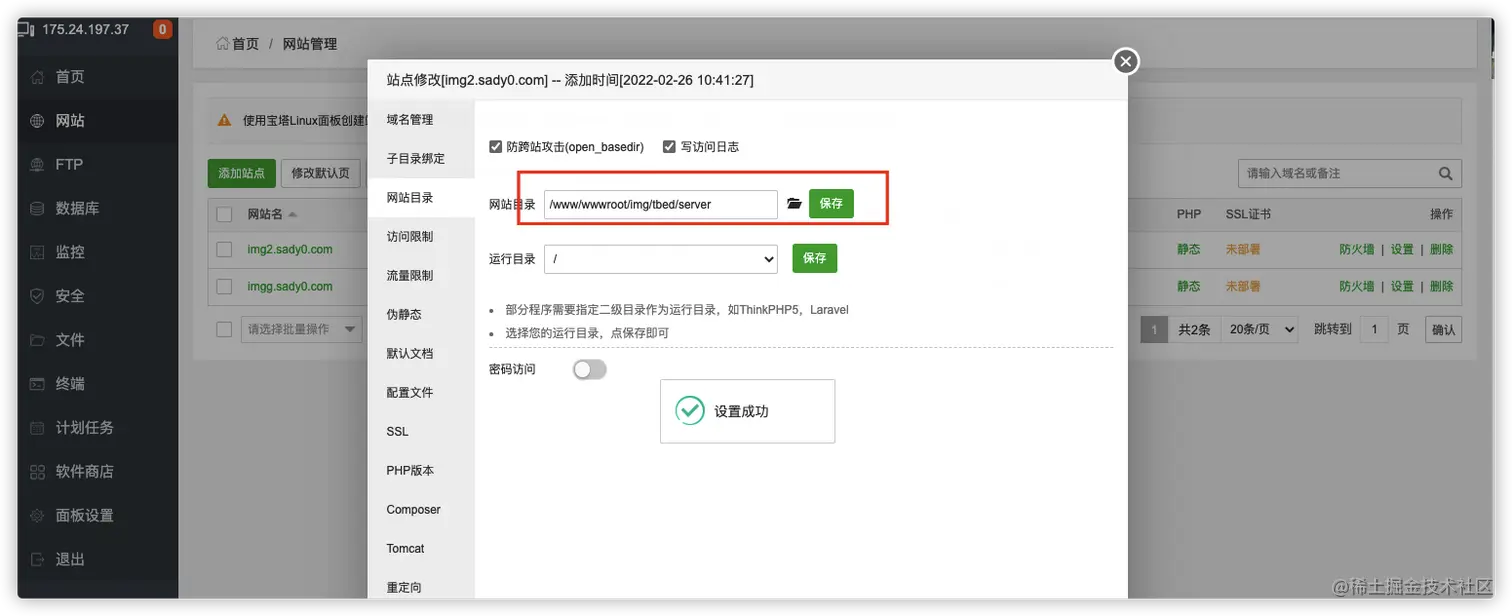Open the 请选择批量操作 dropdown
This screenshot has width=1512, height=616.
pos(301,329)
